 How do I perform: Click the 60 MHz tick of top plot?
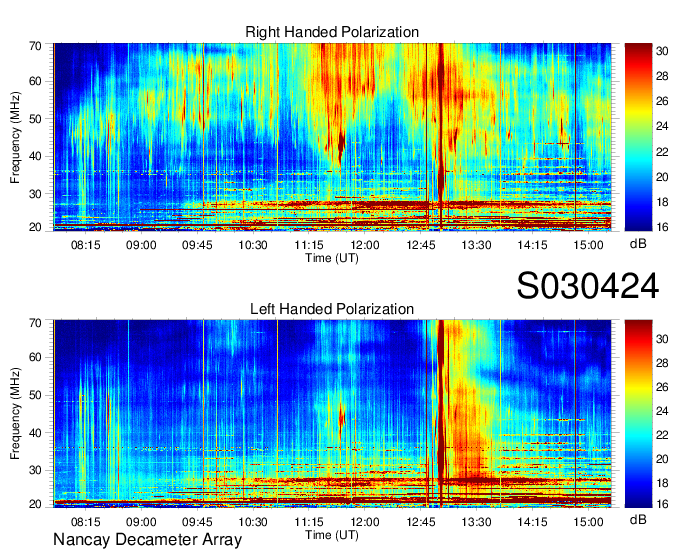point(35,81)
